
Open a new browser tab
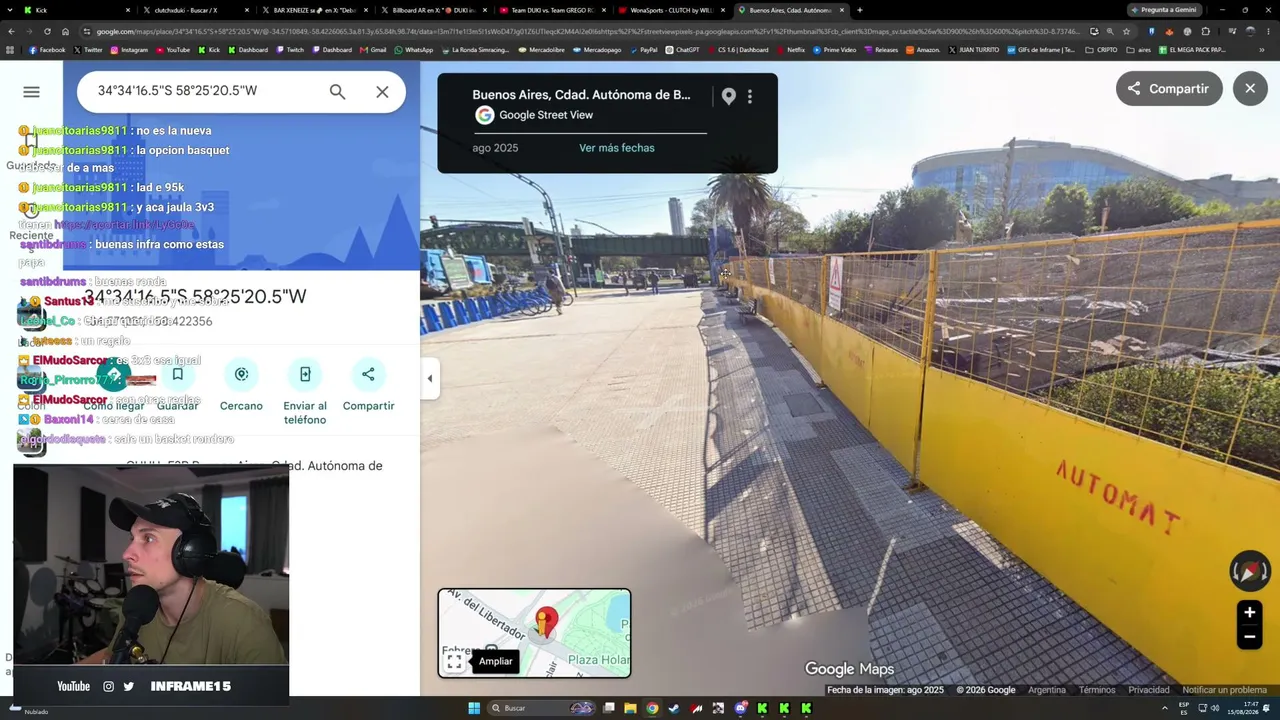[x=860, y=10]
